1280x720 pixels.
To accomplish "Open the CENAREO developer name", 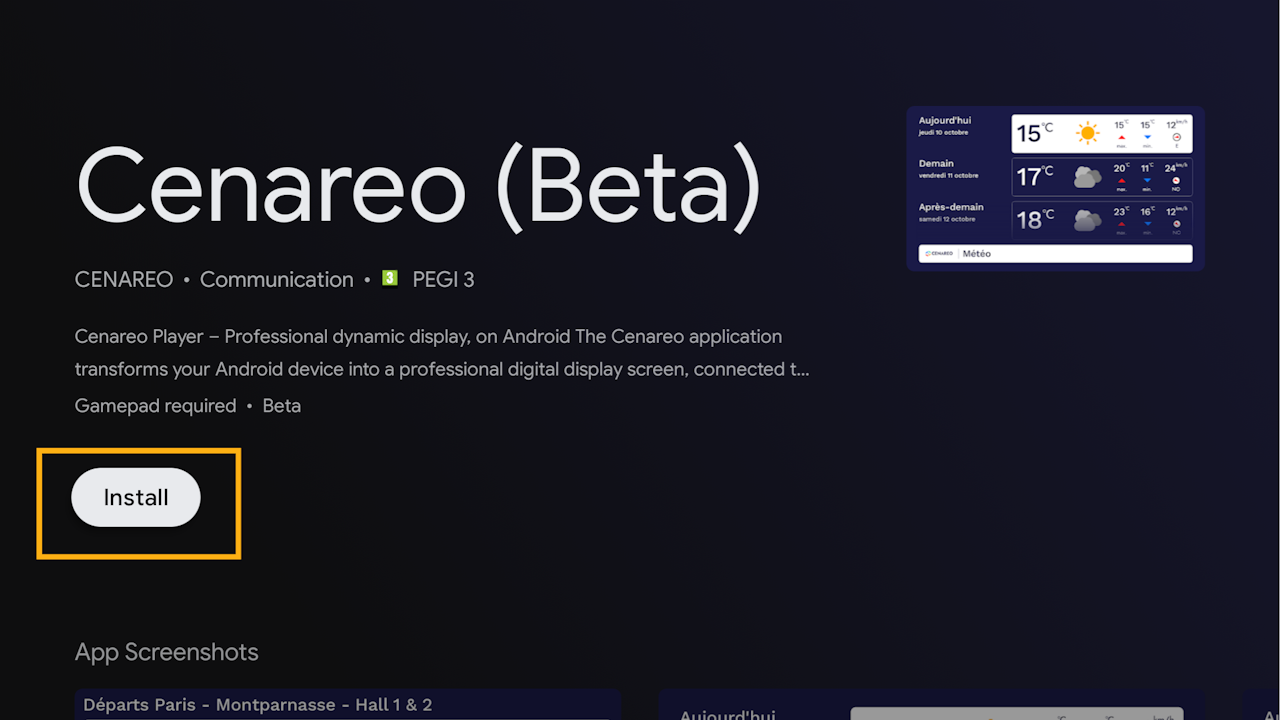I will (124, 280).
